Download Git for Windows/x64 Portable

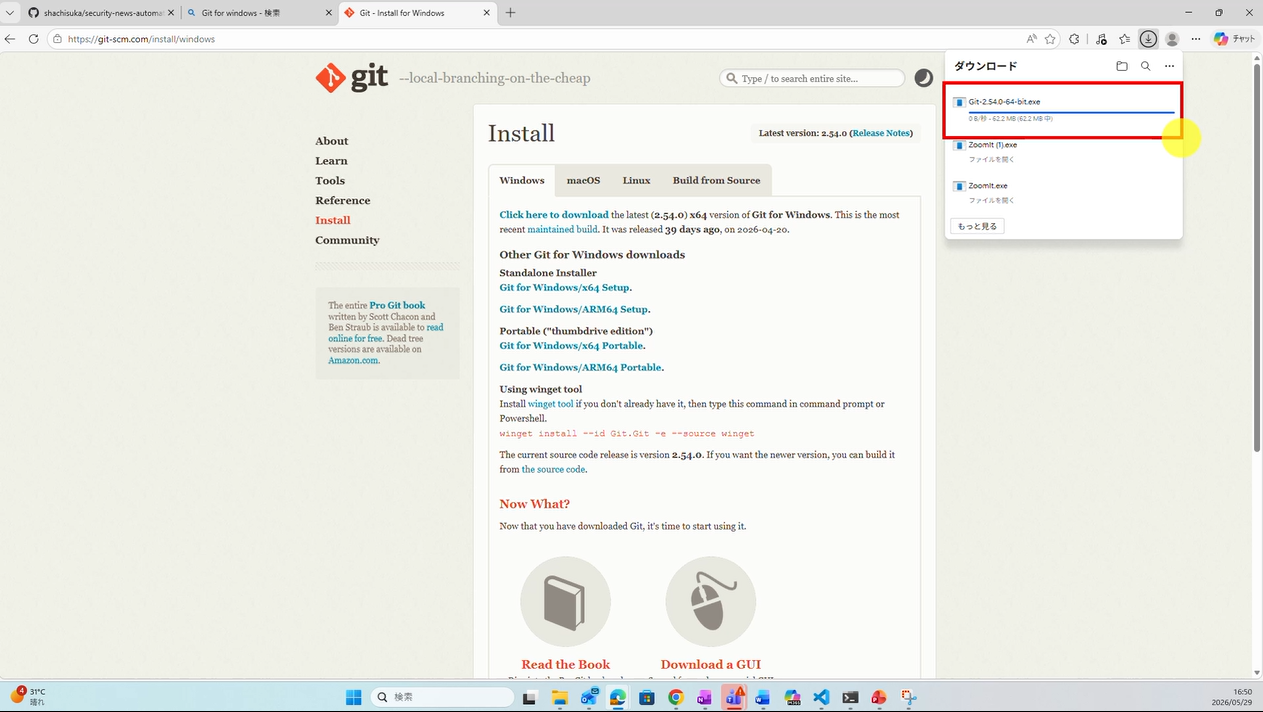pos(573,346)
